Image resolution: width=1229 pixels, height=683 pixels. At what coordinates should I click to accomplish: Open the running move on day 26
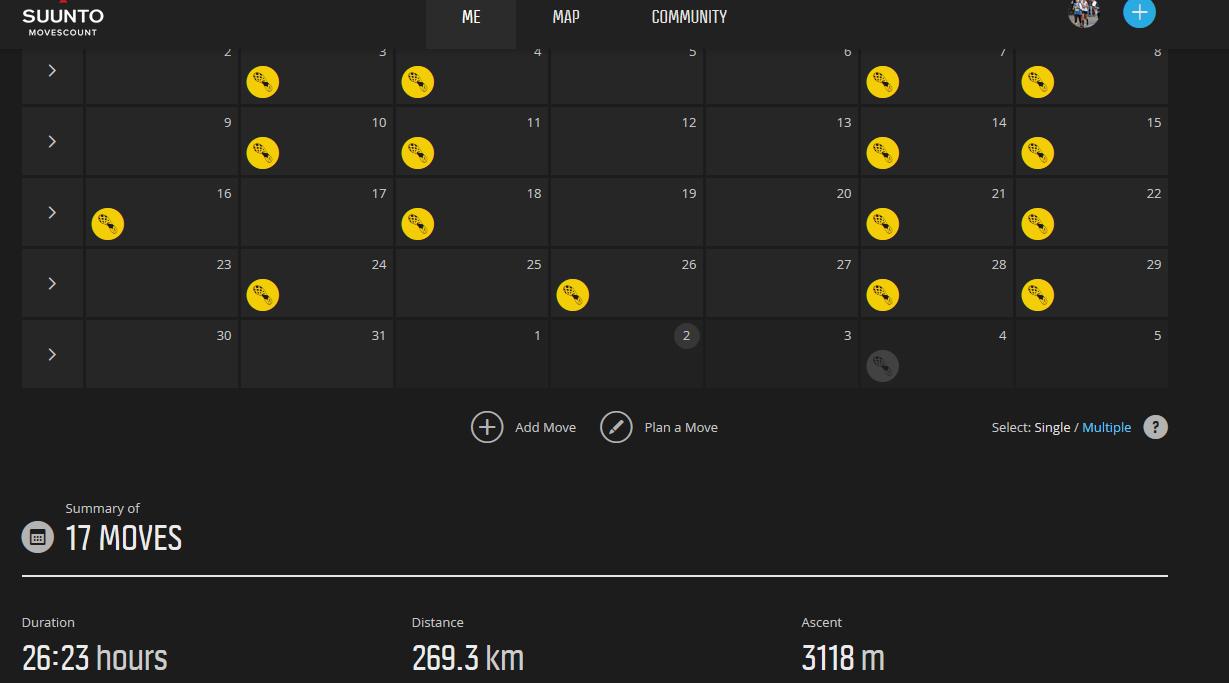[572, 295]
